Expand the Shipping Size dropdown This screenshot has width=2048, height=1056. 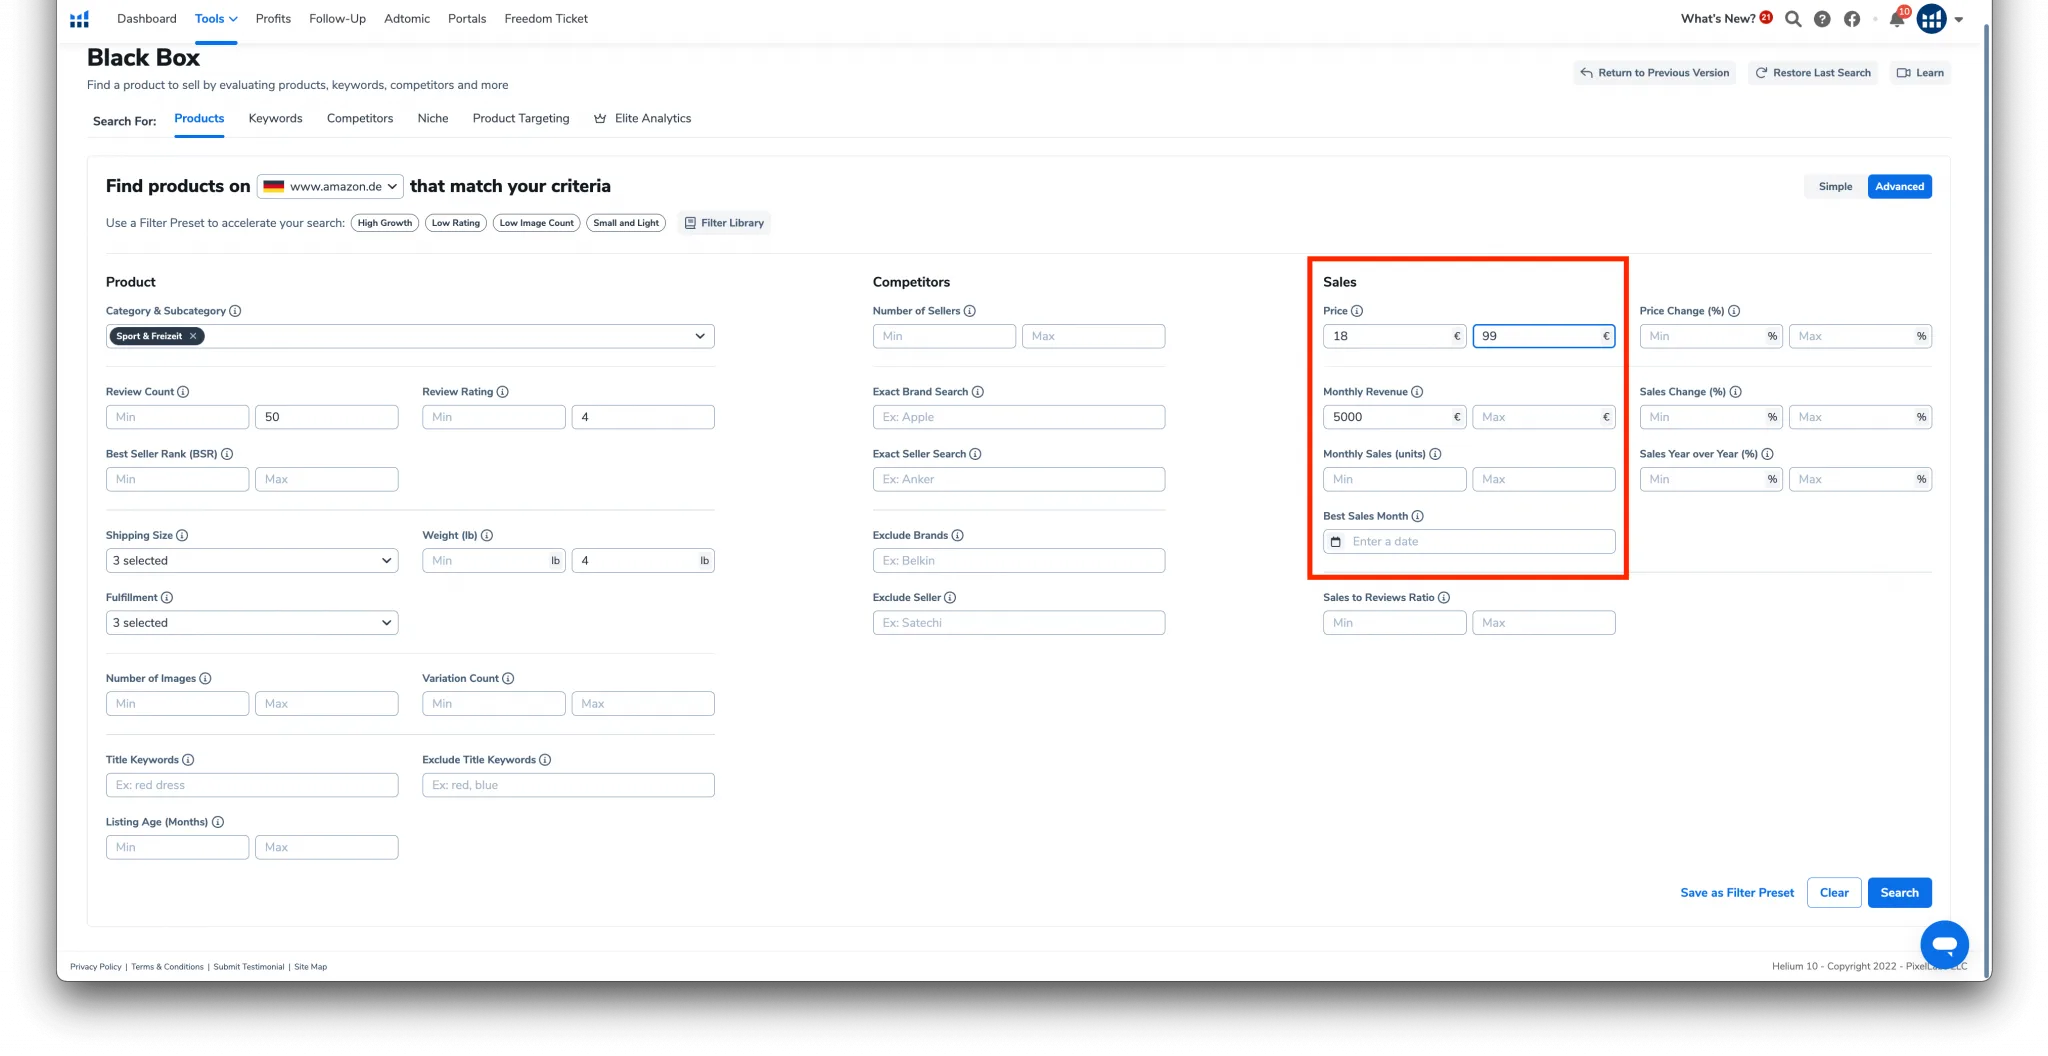(x=252, y=561)
